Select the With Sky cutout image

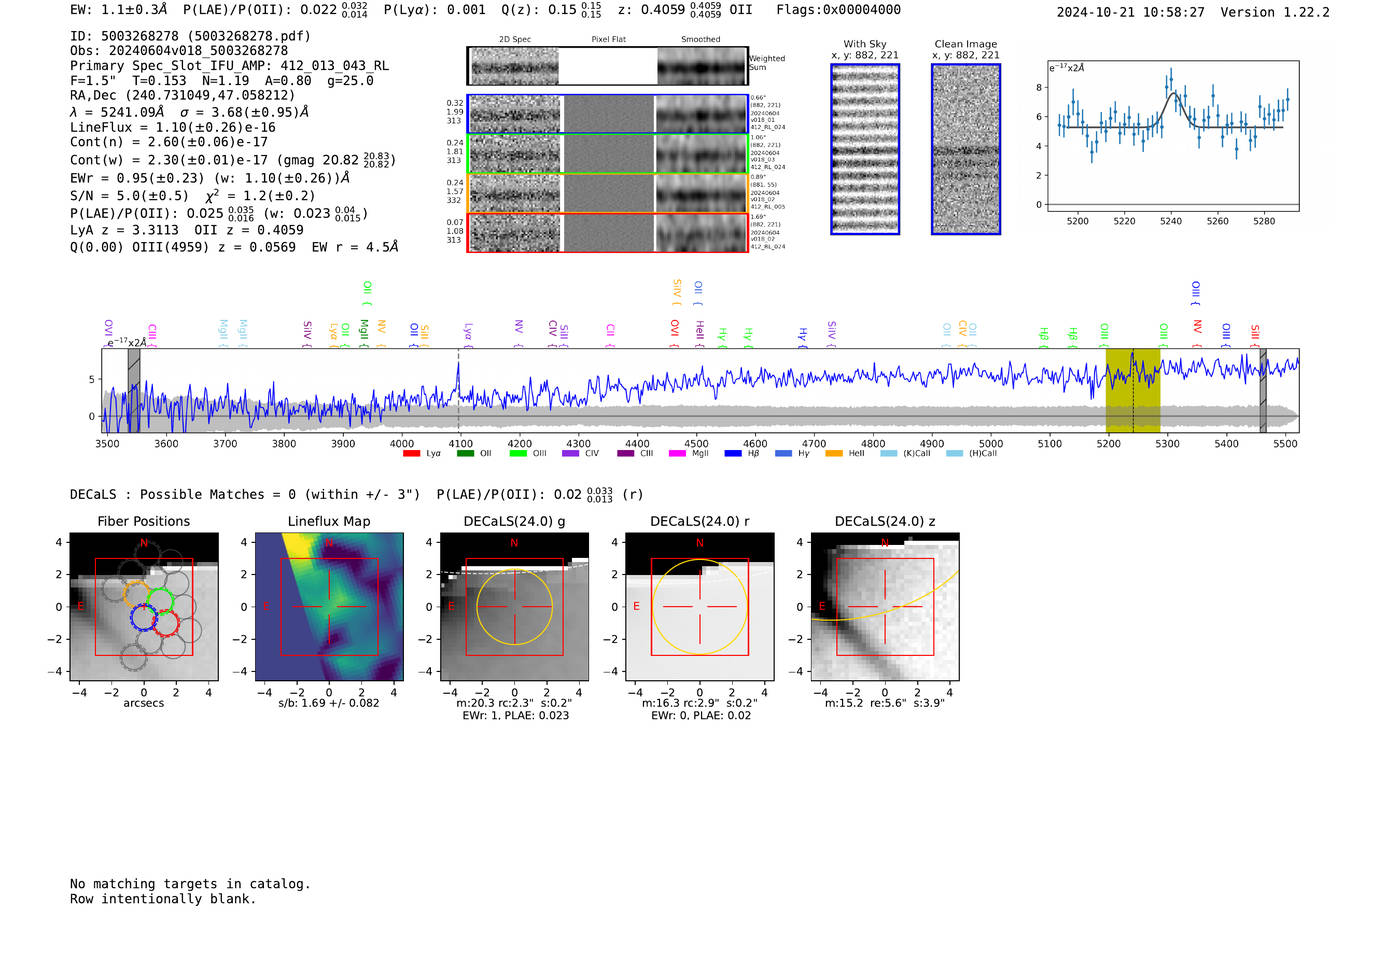865,149
